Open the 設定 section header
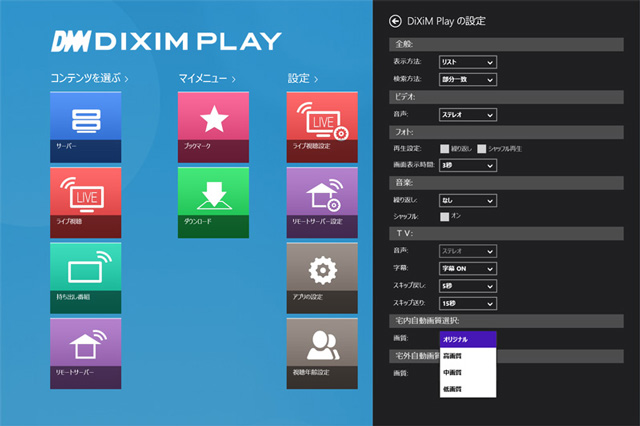Viewport: 640px width, 426px height. tap(302, 78)
